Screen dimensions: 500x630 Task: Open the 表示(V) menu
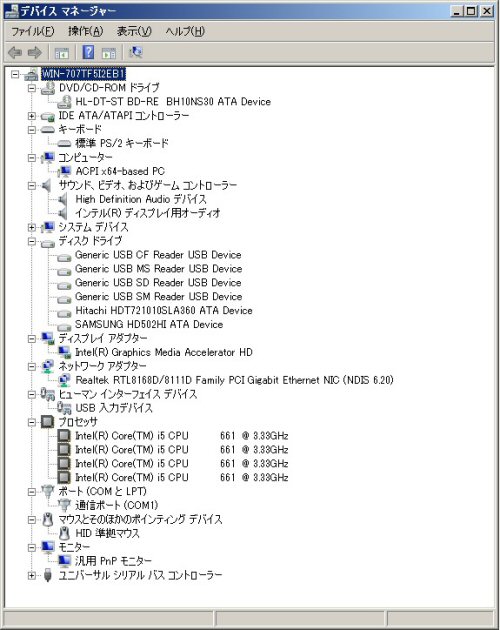[x=134, y=31]
